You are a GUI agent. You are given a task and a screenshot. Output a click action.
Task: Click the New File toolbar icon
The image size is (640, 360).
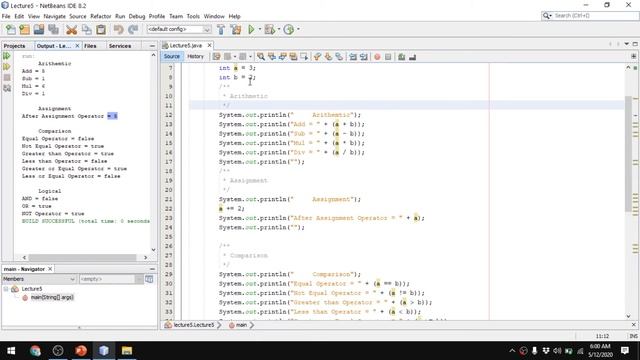pos(11,29)
